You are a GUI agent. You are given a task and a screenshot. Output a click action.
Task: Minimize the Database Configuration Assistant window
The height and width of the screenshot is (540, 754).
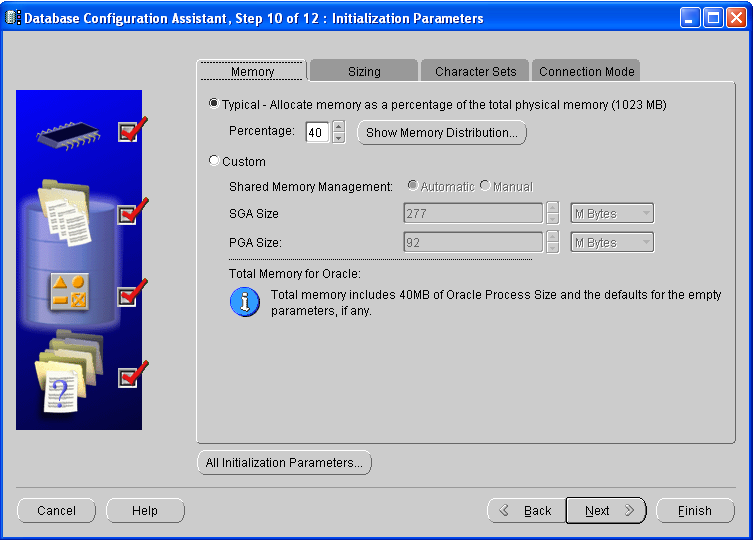pos(690,18)
